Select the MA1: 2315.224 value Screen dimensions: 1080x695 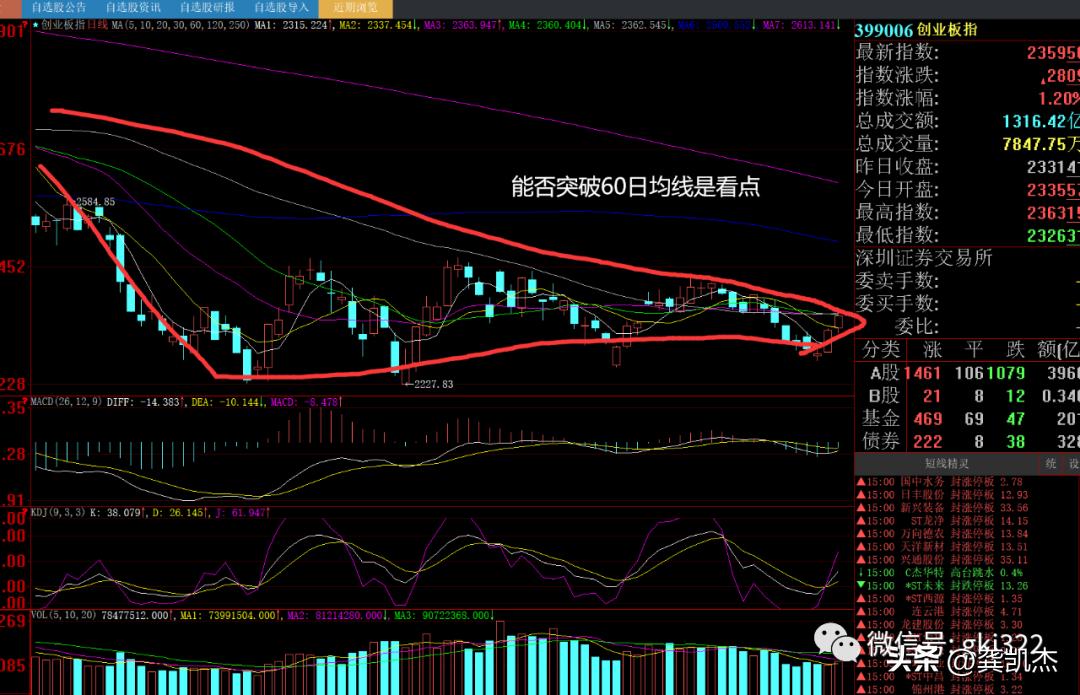(x=293, y=25)
